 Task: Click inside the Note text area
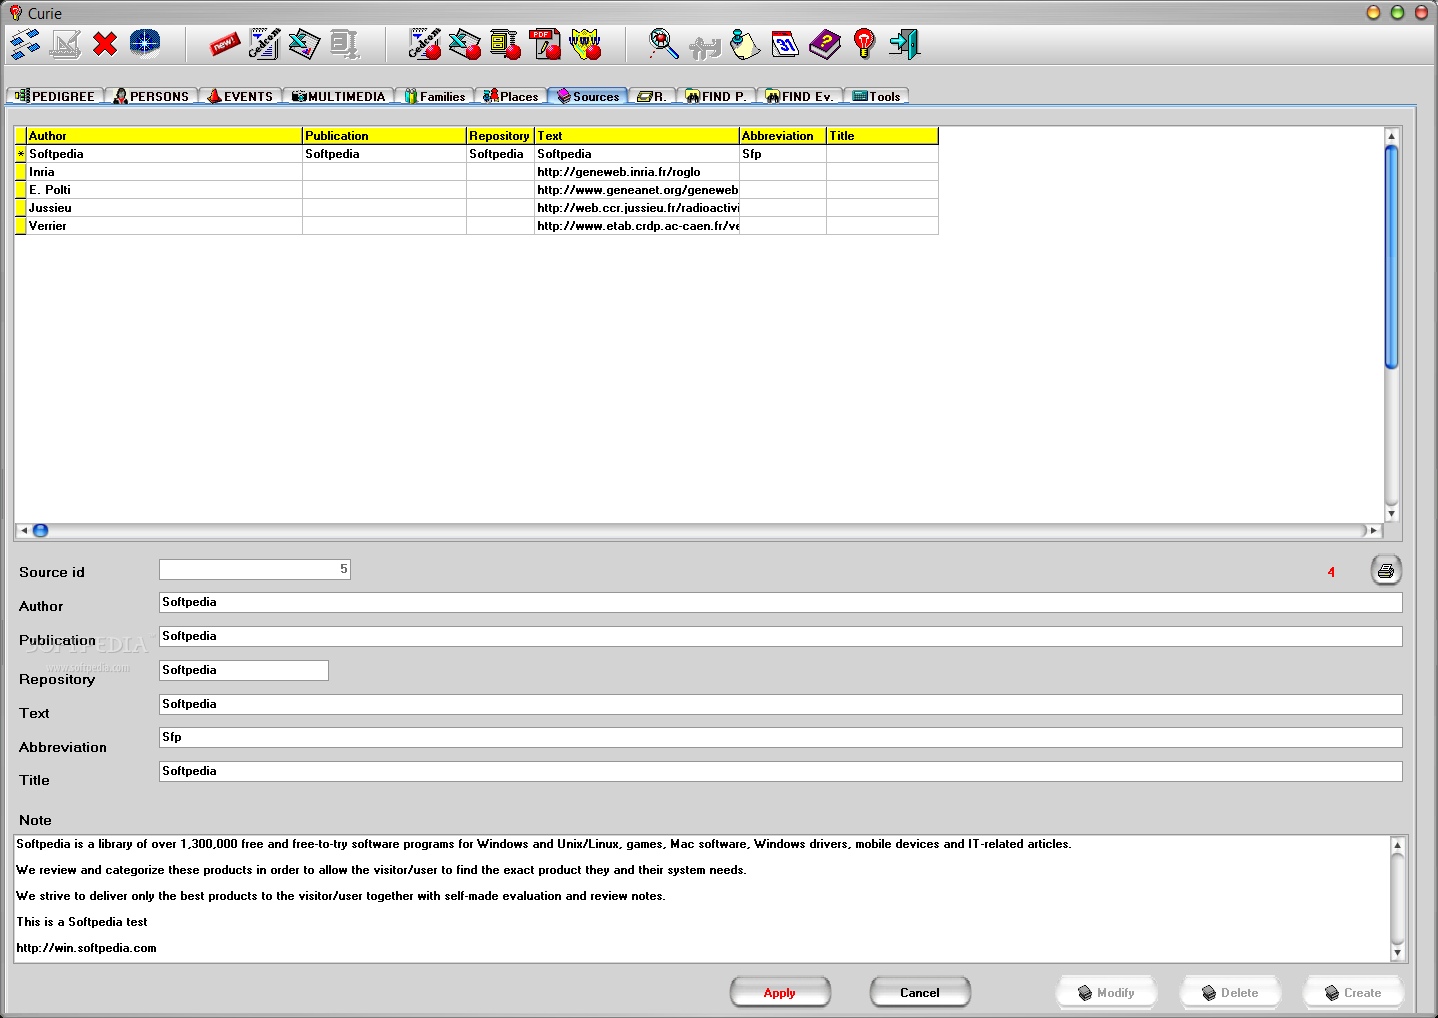(702, 899)
